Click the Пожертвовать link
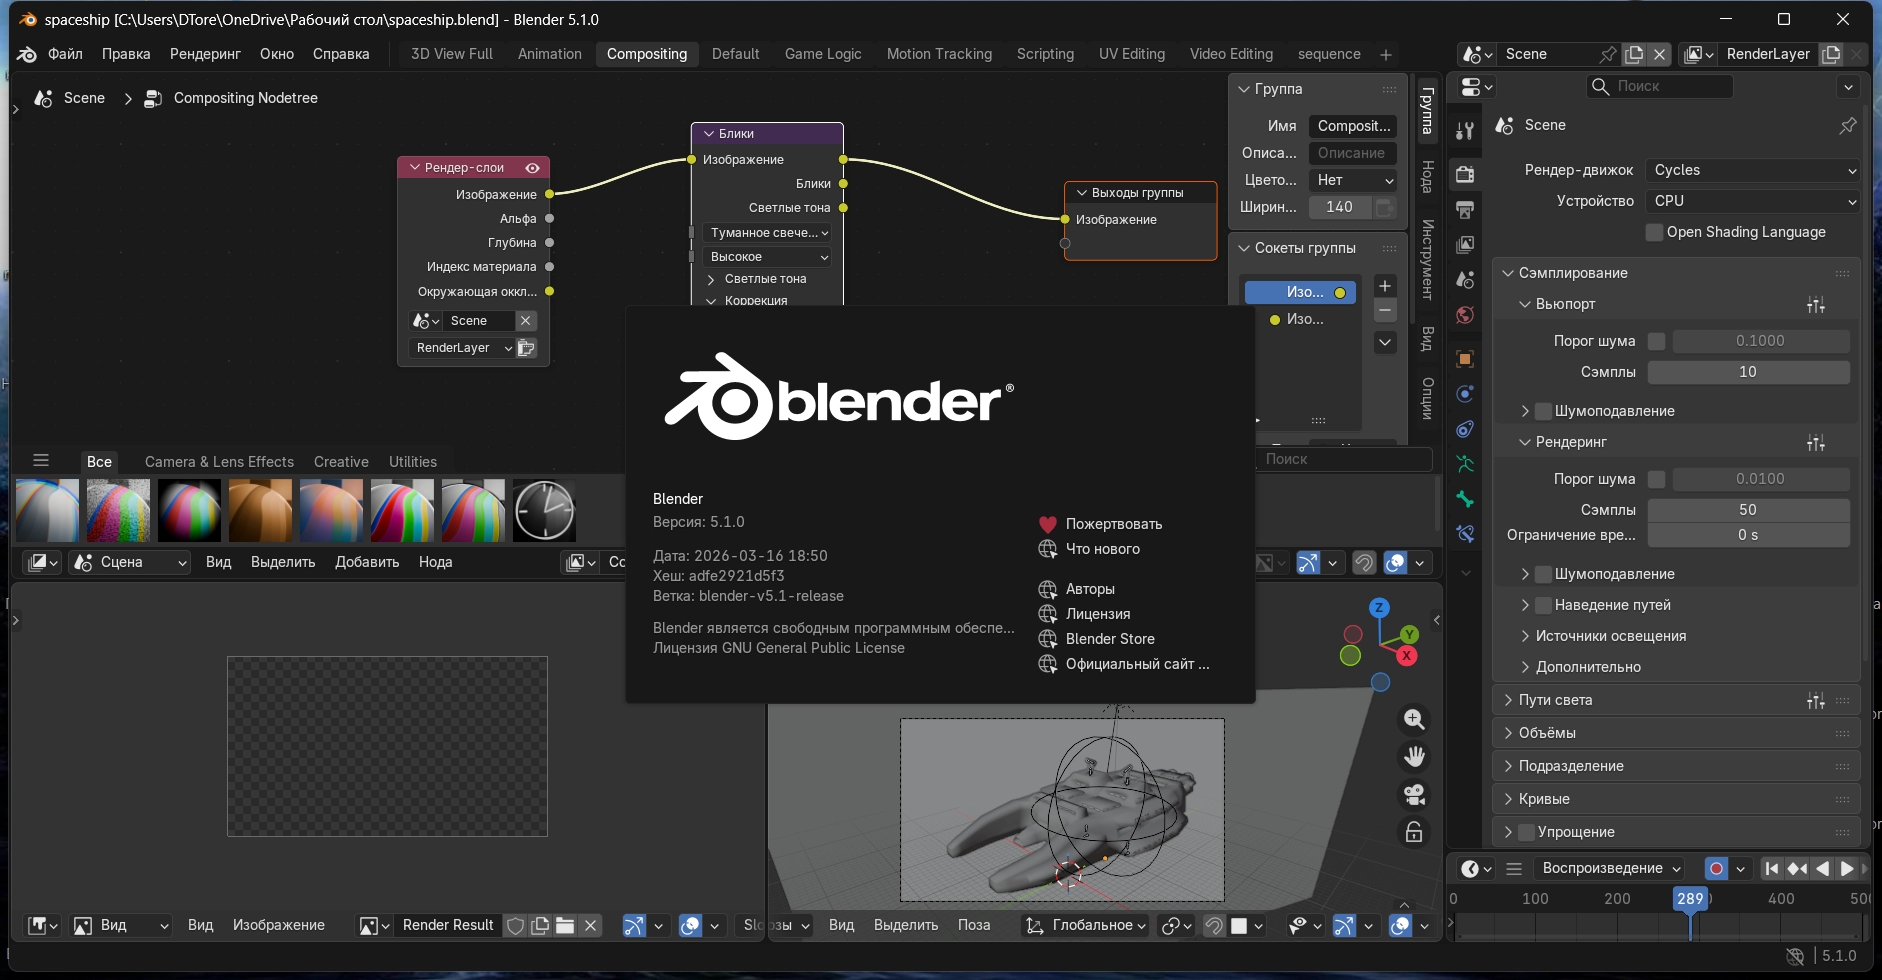1882x980 pixels. (1114, 524)
